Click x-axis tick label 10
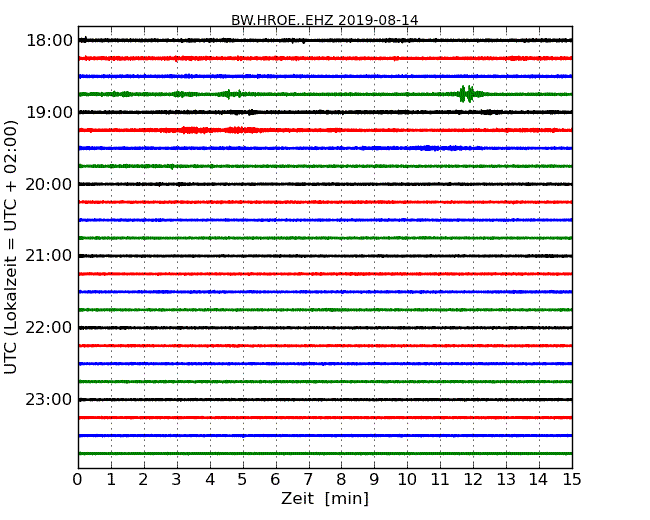The width and height of the screenshot is (650, 520). [x=407, y=480]
